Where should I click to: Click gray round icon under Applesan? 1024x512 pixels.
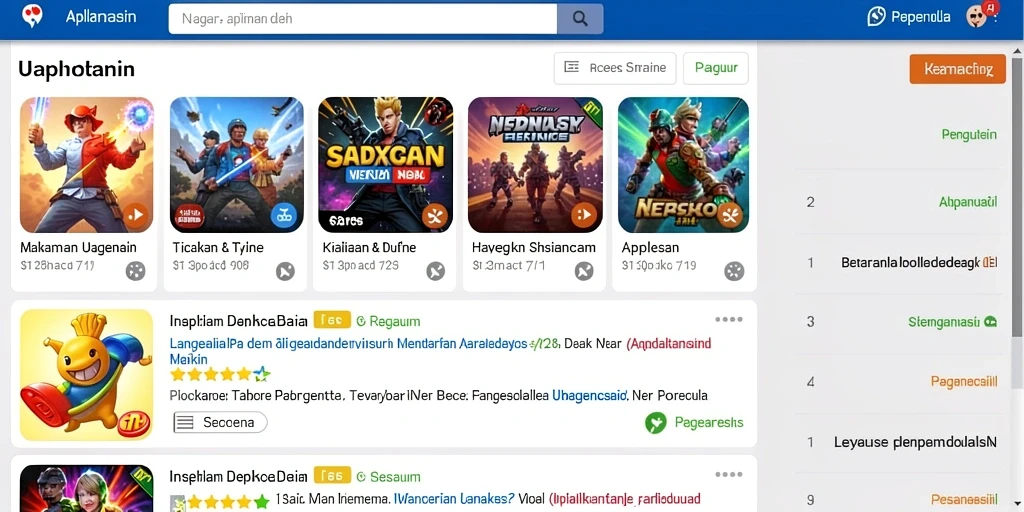734,270
